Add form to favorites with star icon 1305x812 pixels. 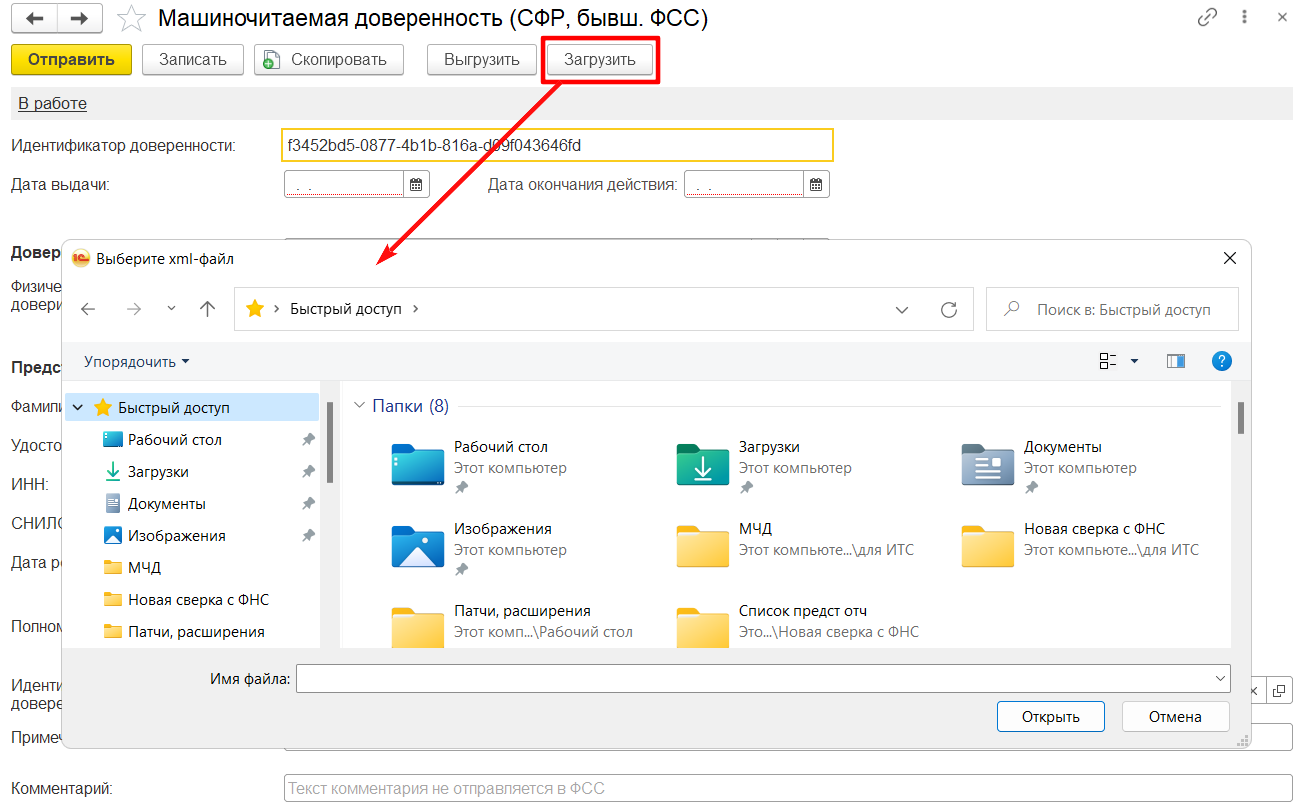tap(131, 19)
